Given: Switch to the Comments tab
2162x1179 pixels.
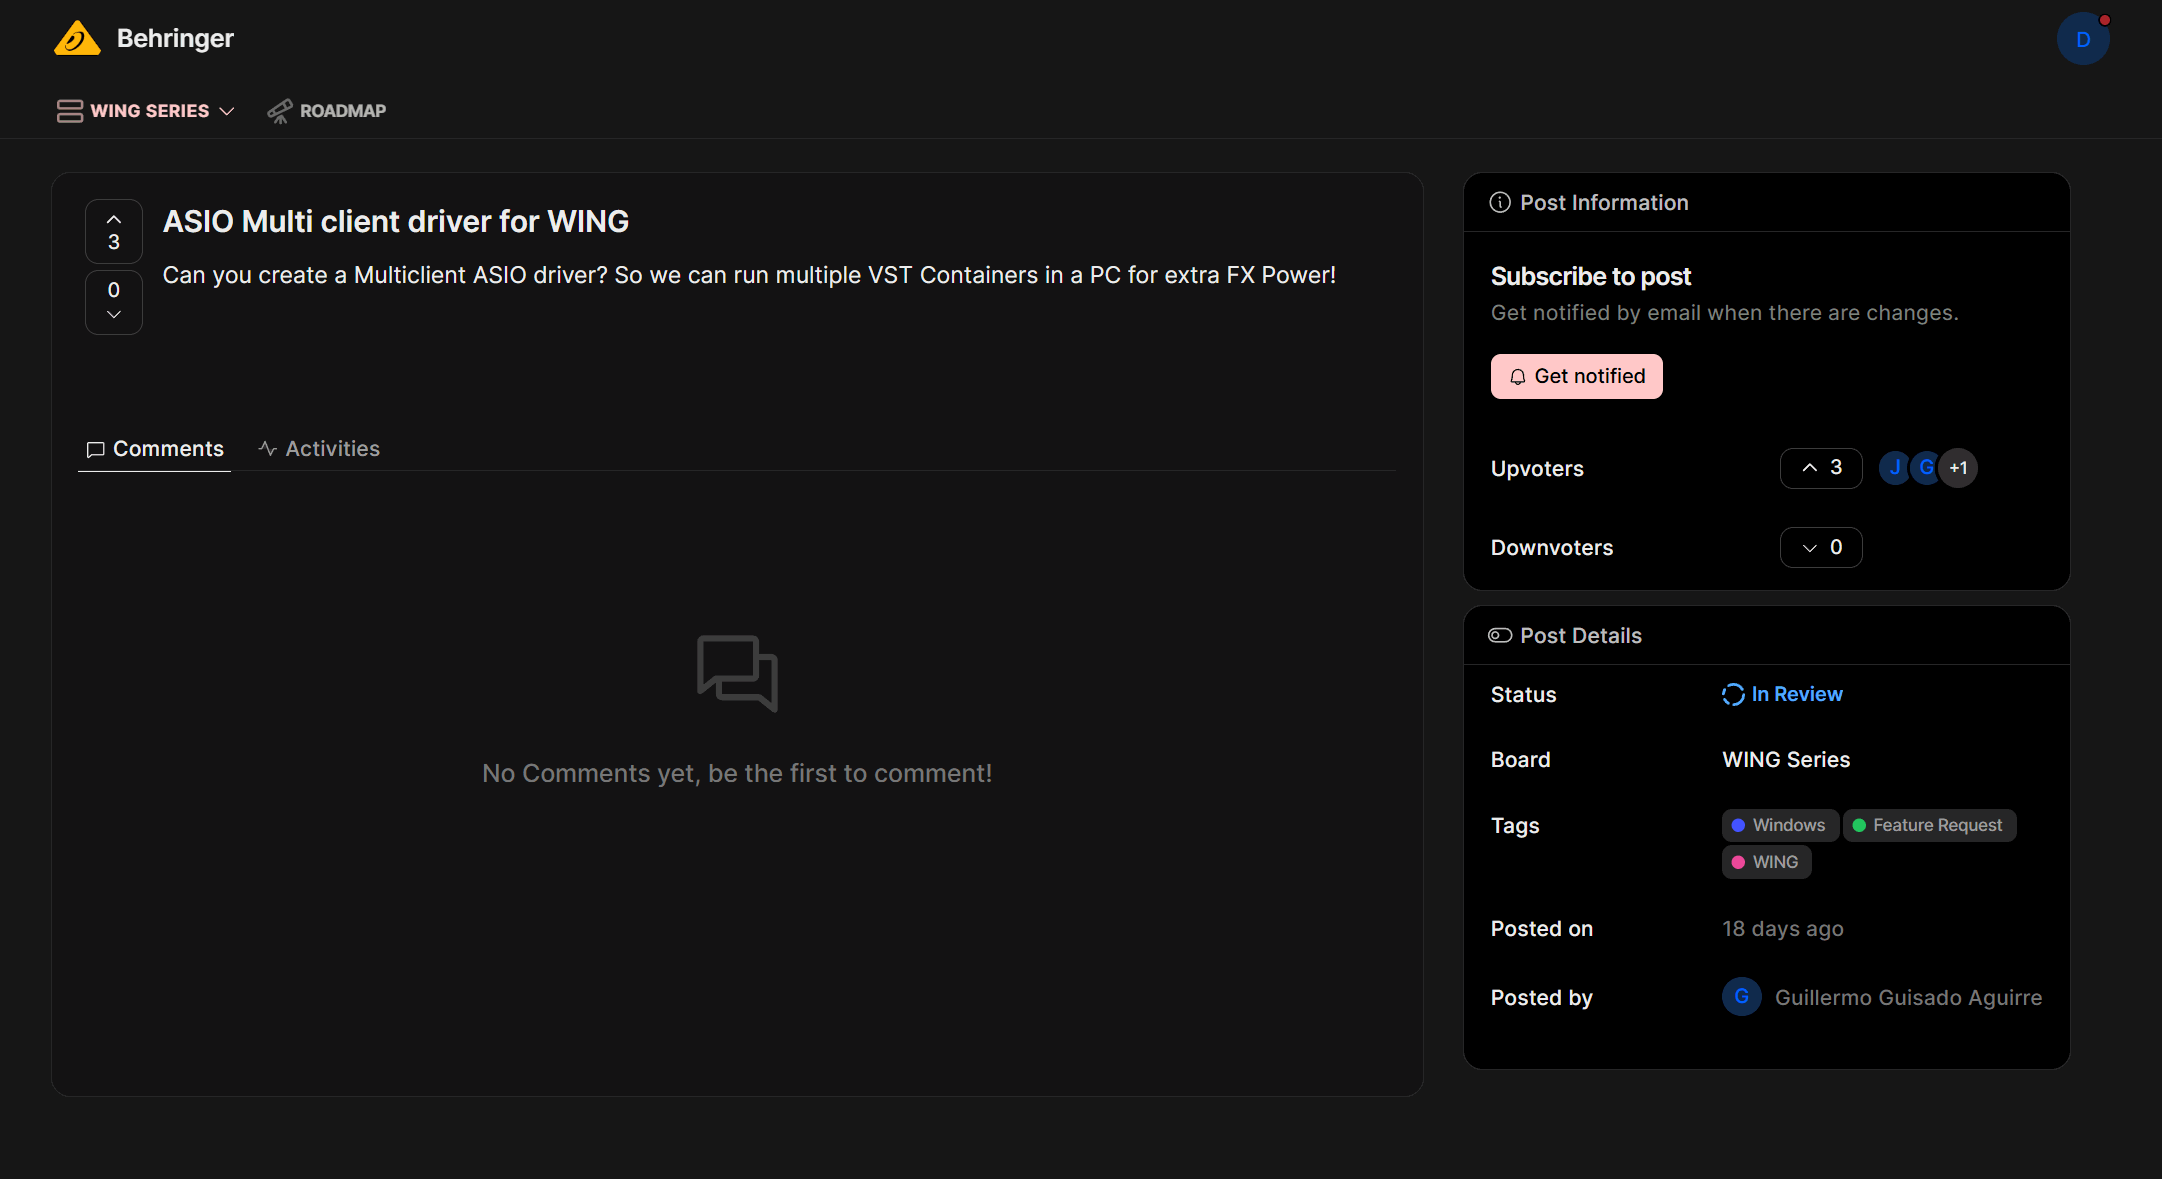Looking at the screenshot, I should 155,449.
